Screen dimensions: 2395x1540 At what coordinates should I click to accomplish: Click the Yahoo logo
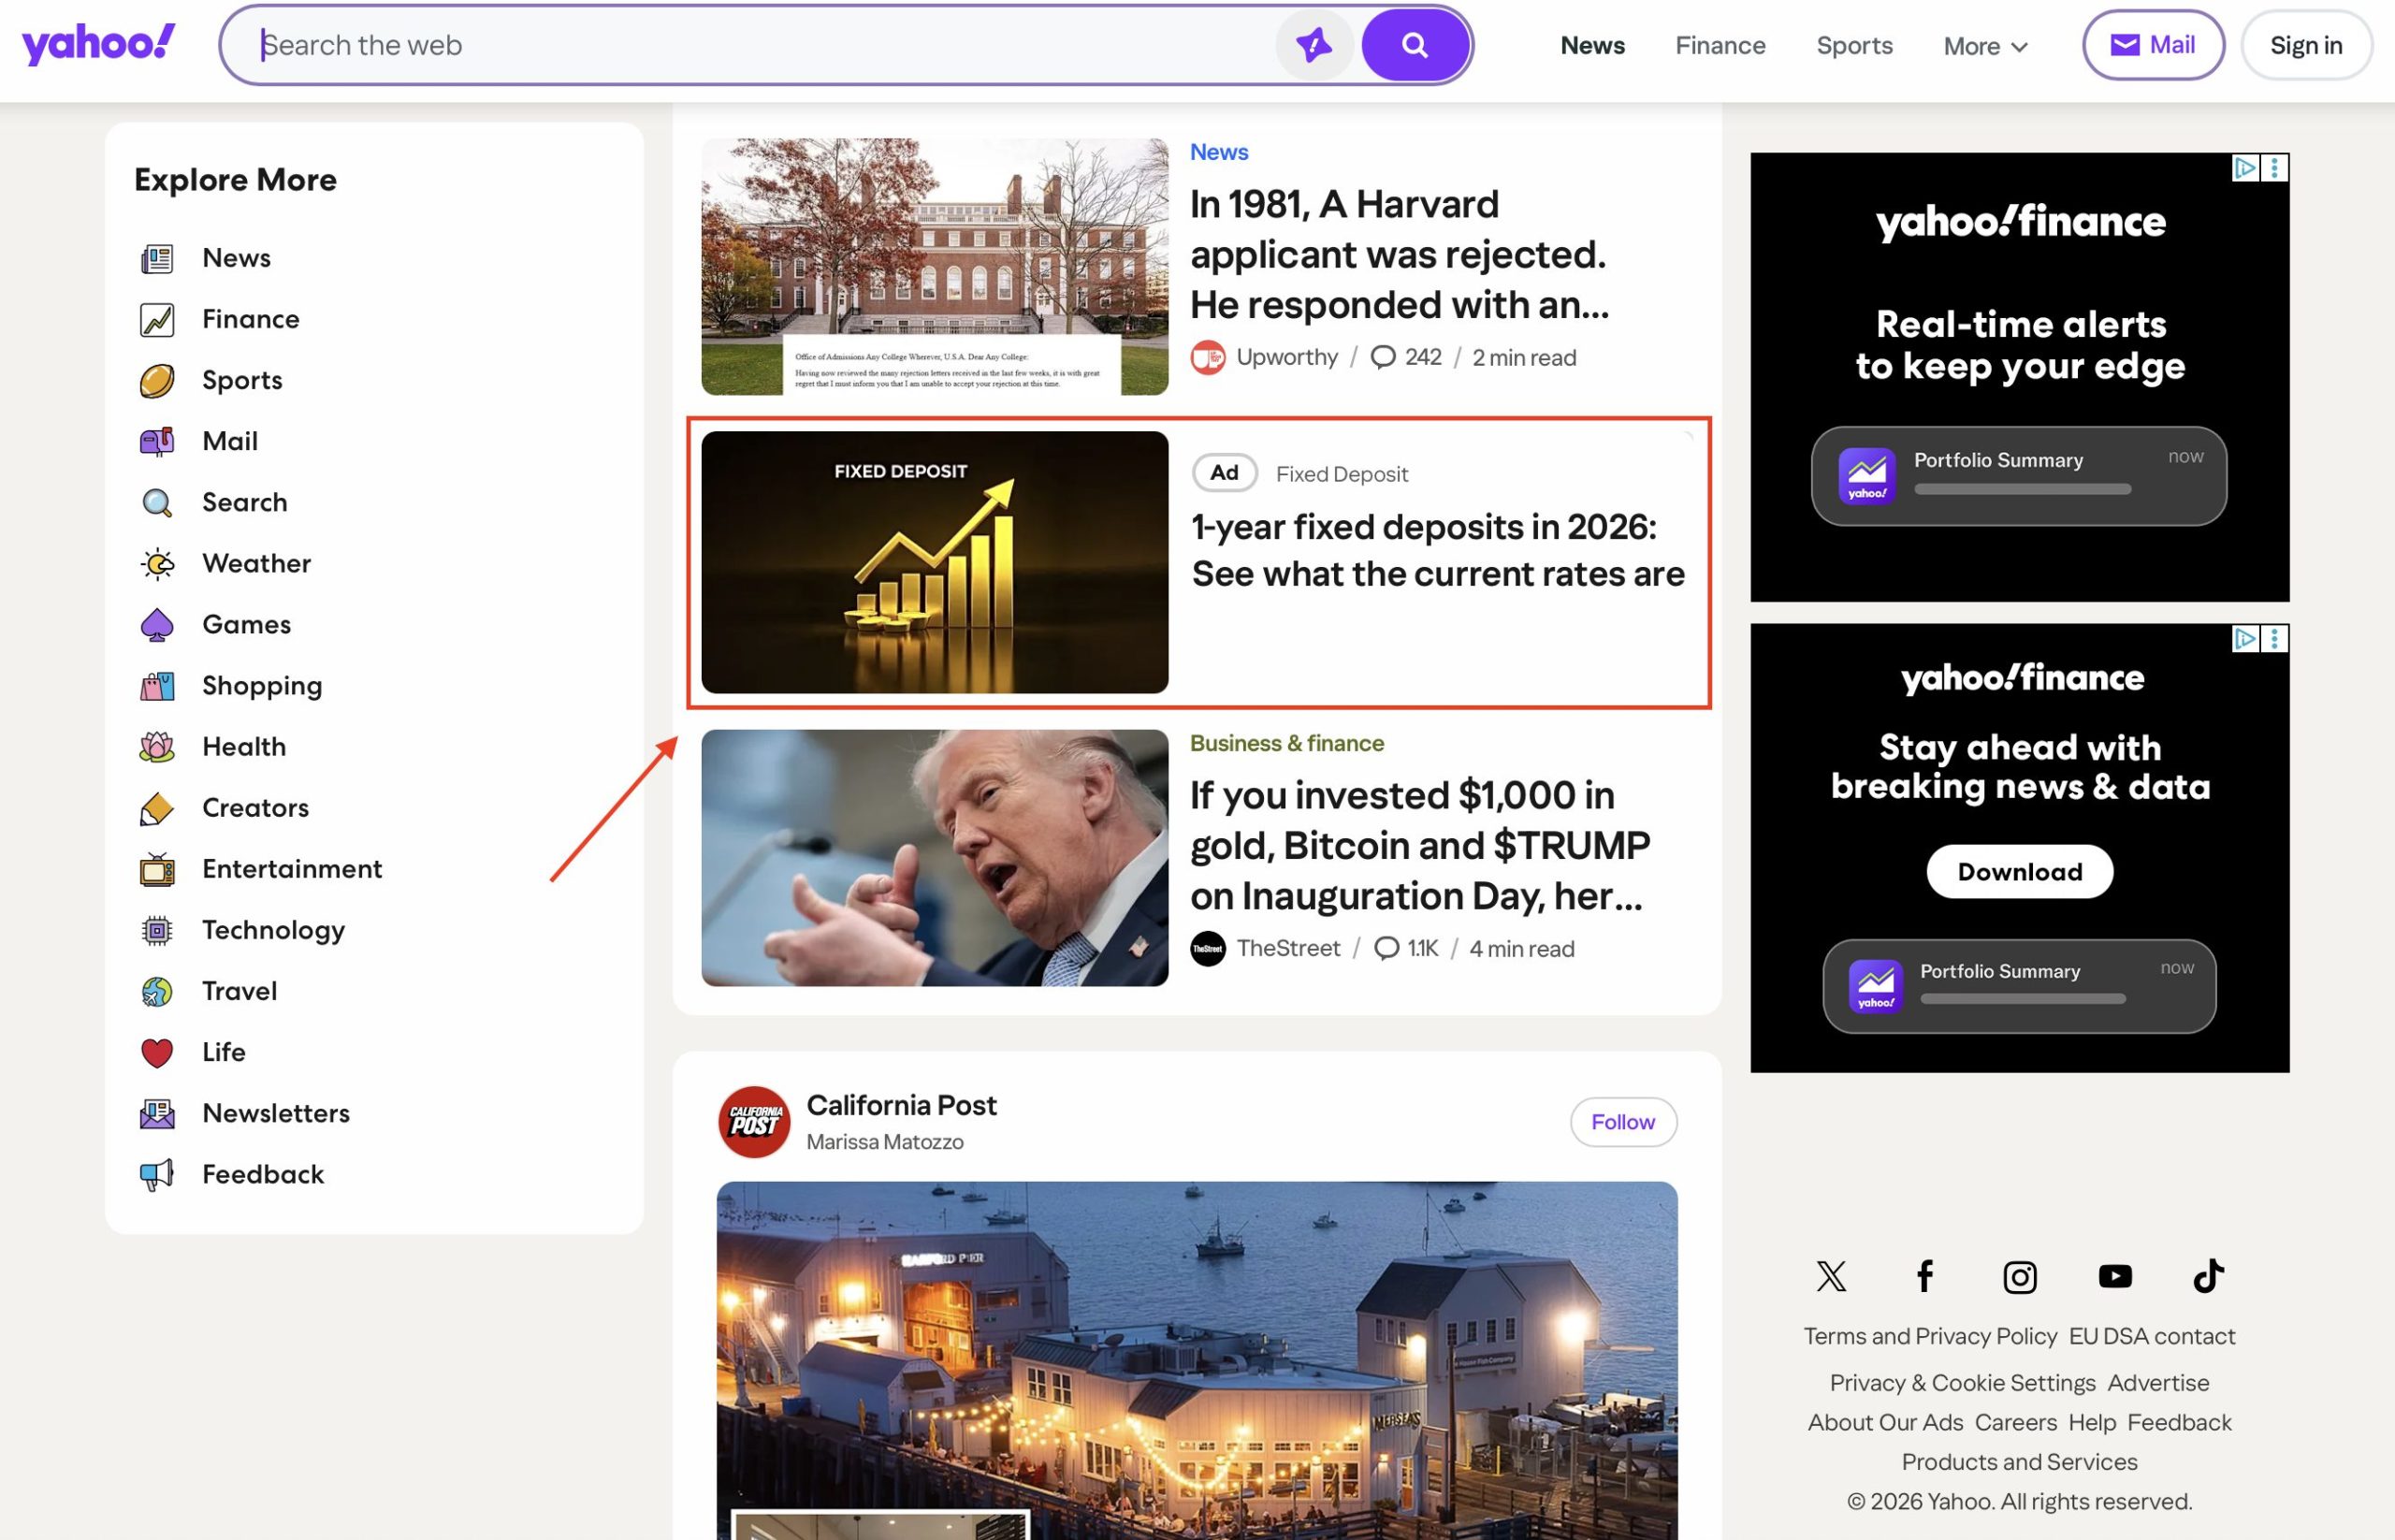click(x=98, y=44)
